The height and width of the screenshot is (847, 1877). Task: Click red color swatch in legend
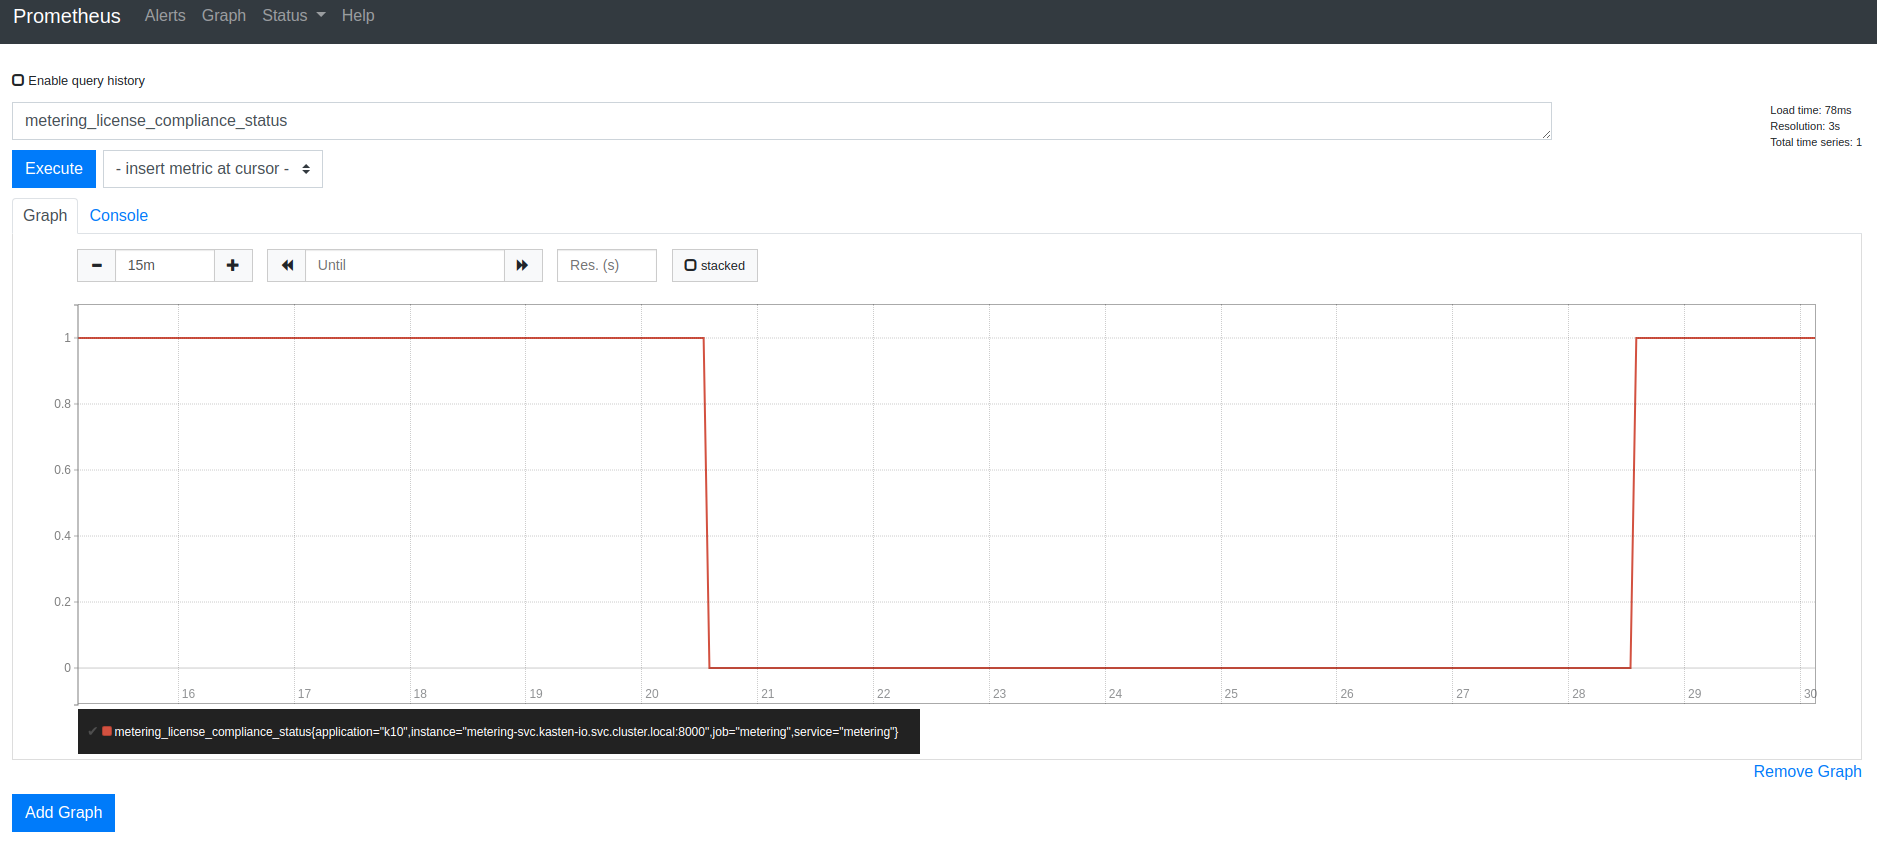[x=107, y=731]
